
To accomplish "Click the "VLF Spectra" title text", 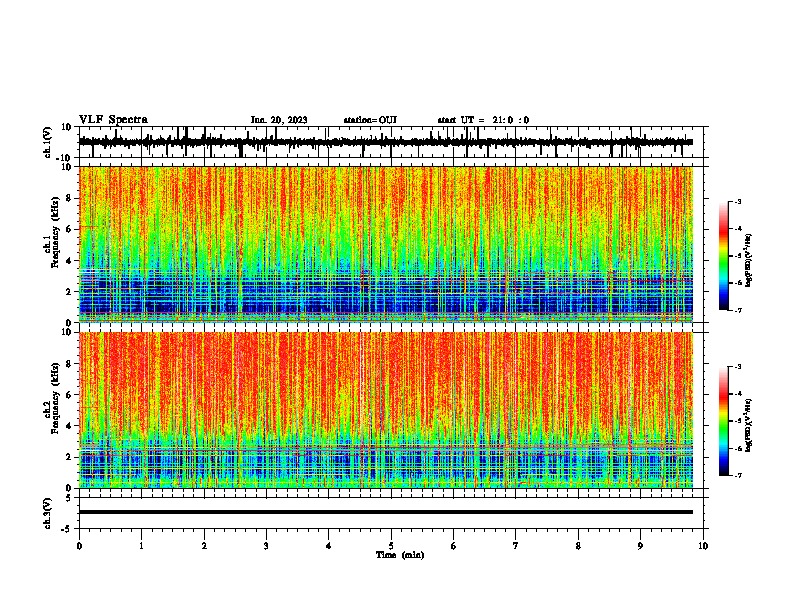I will (x=113, y=119).
